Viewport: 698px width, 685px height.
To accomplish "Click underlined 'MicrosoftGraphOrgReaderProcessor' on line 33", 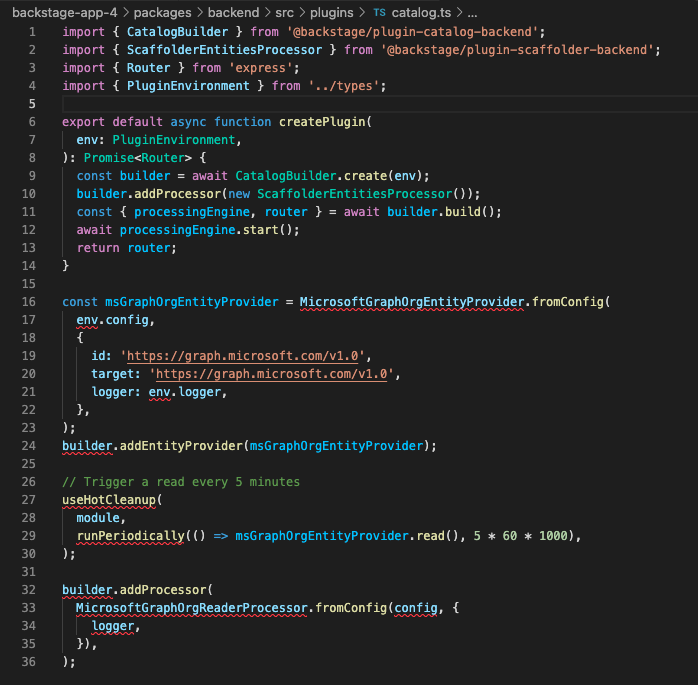I will pyautogui.click(x=191, y=608).
